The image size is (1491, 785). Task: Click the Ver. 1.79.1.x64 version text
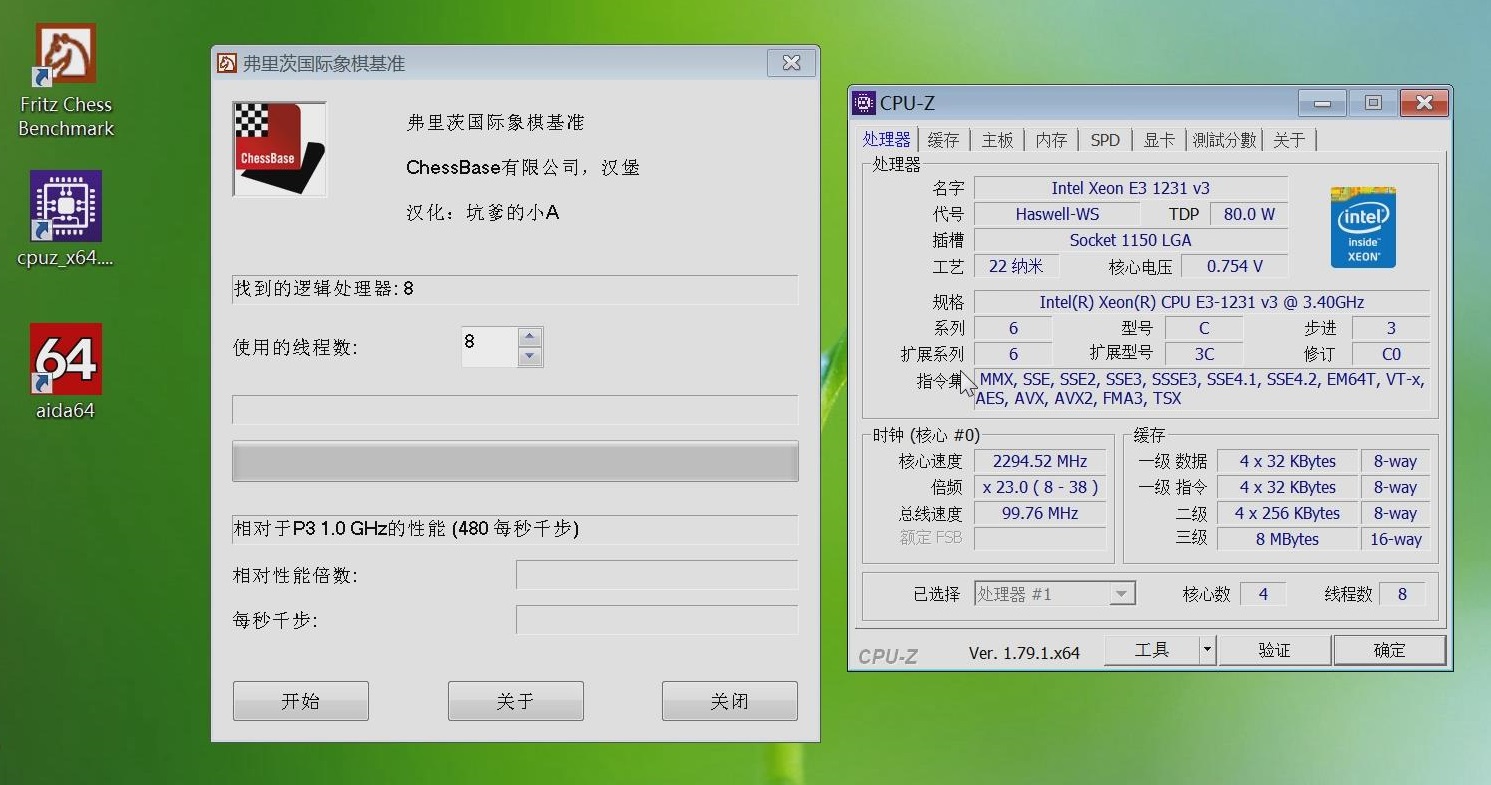click(x=1024, y=653)
